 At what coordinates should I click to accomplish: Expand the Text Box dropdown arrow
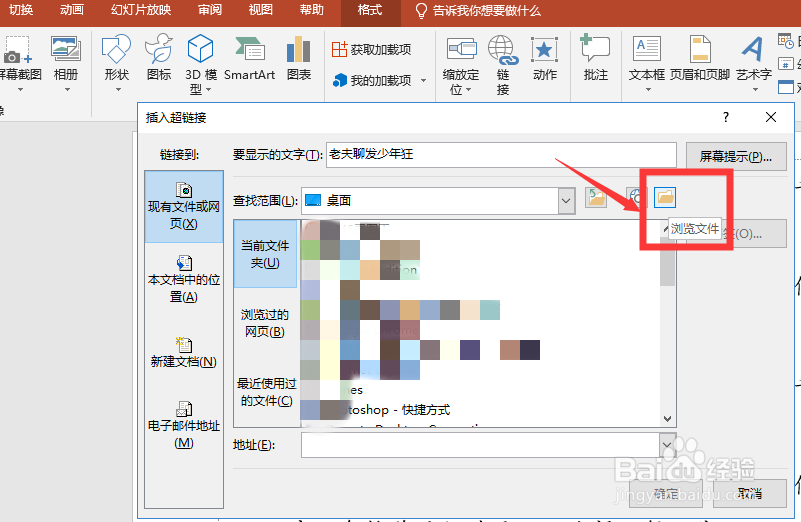pos(648,90)
